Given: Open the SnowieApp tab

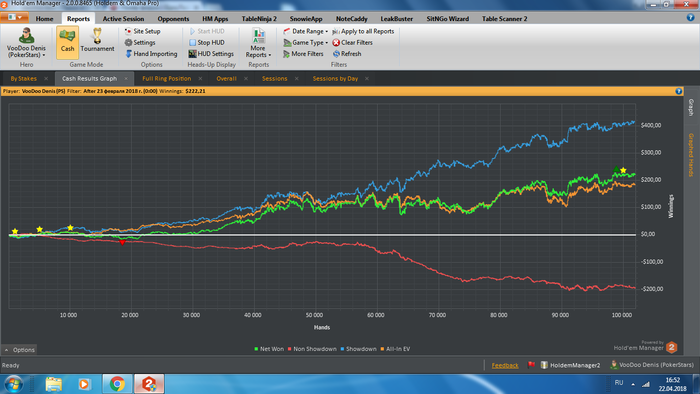Looking at the screenshot, I should [x=306, y=19].
